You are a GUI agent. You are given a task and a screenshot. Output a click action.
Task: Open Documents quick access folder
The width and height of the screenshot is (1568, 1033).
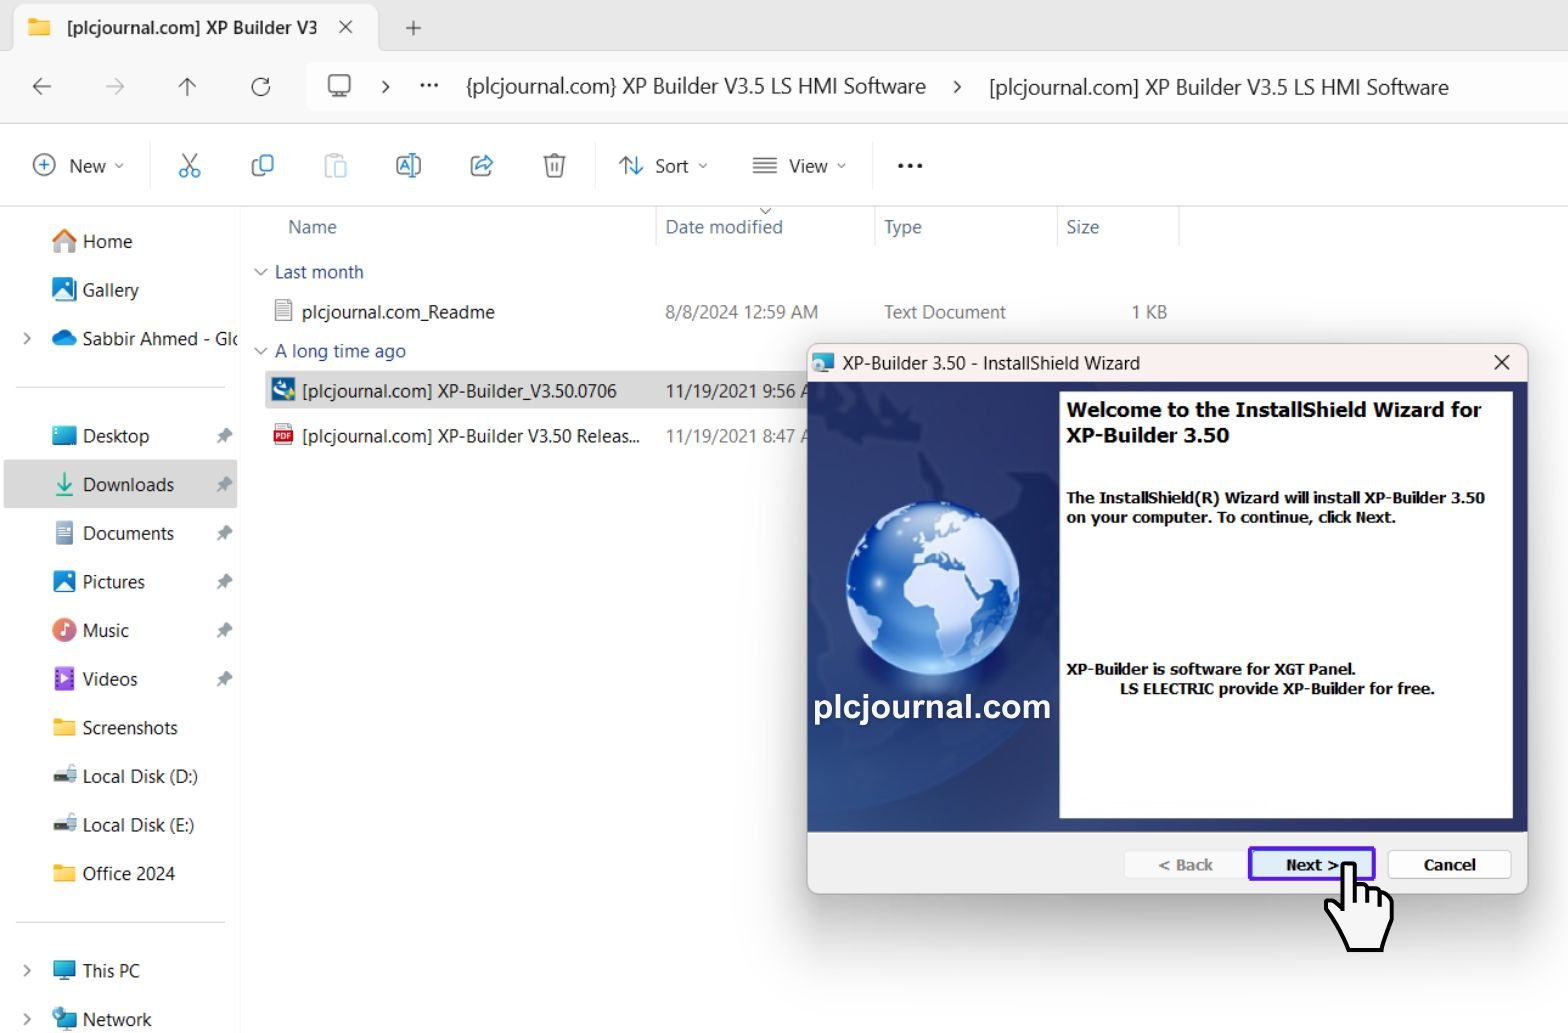[128, 533]
